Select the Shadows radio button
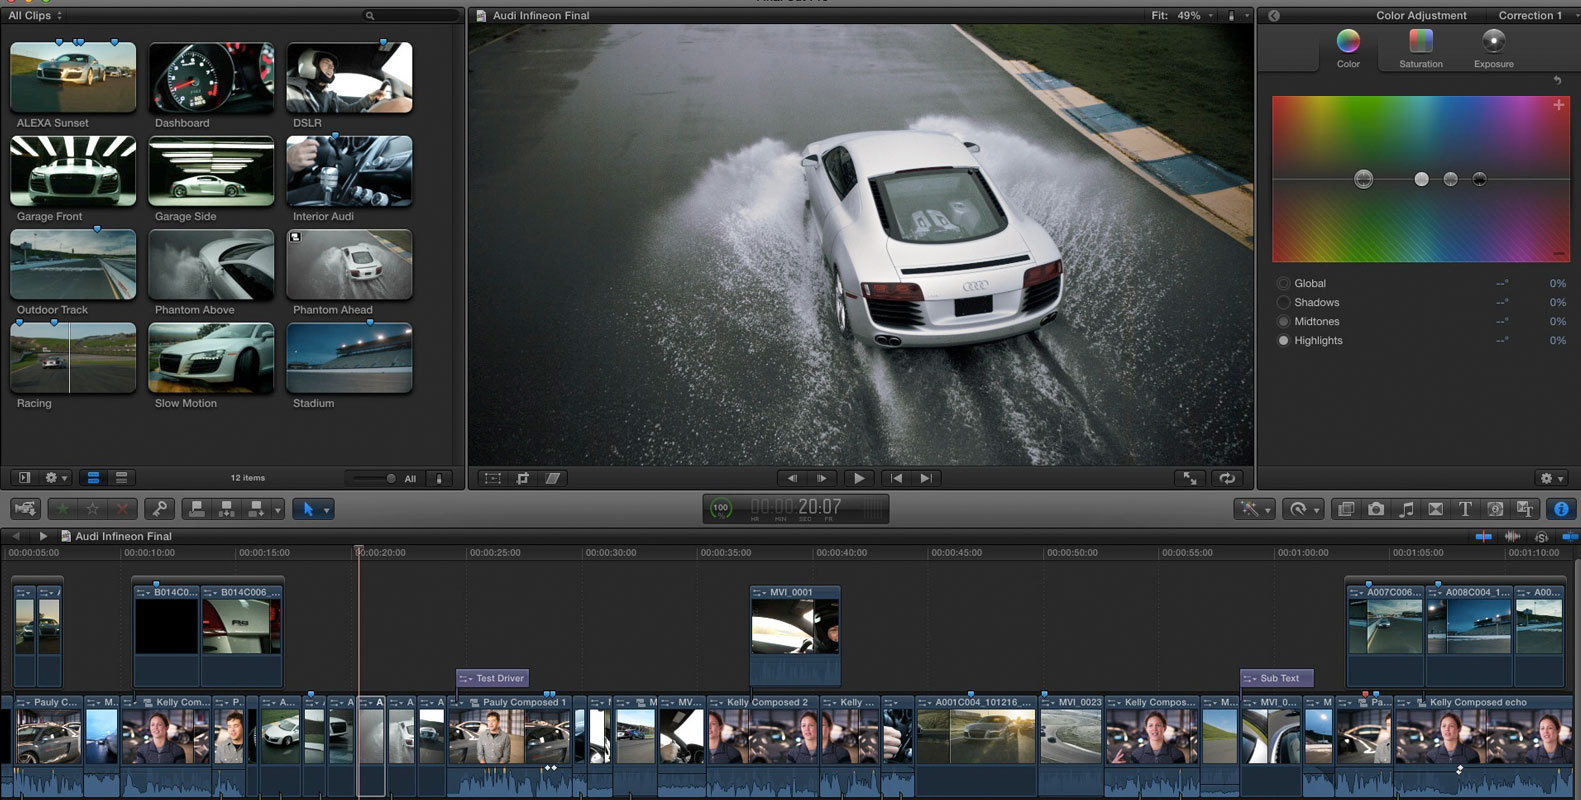Viewport: 1581px width, 800px height. [x=1283, y=302]
